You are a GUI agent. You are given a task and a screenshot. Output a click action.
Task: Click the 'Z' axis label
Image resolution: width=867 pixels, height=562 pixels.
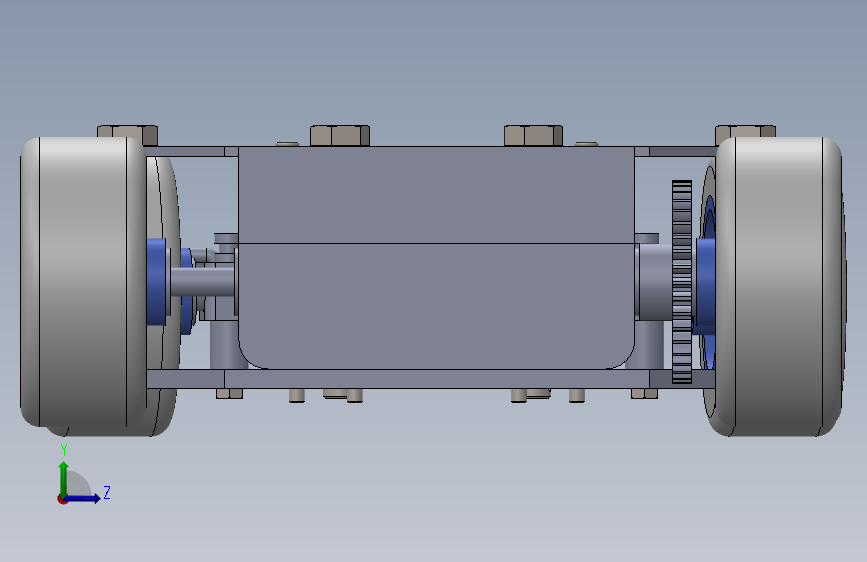(x=107, y=492)
